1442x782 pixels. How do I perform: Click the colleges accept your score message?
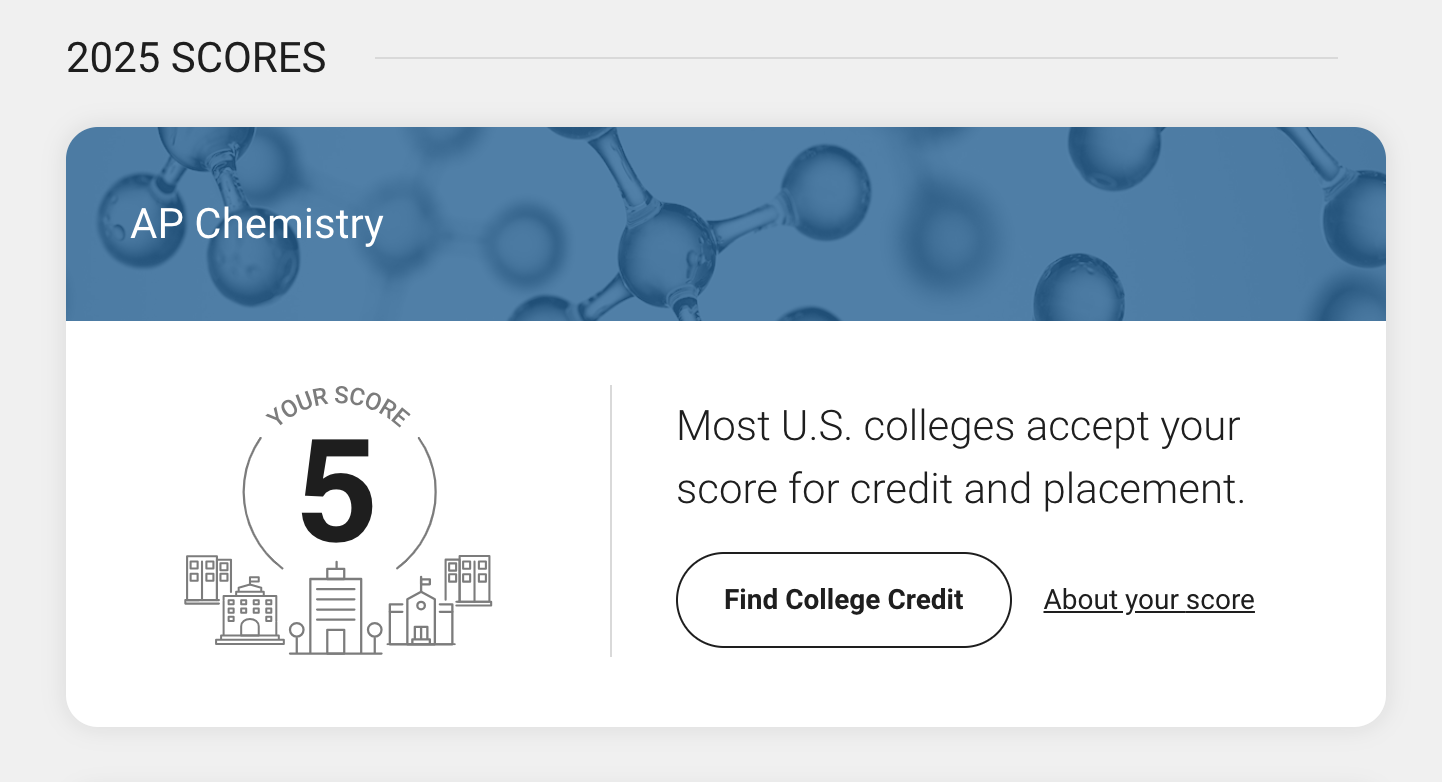click(960, 458)
